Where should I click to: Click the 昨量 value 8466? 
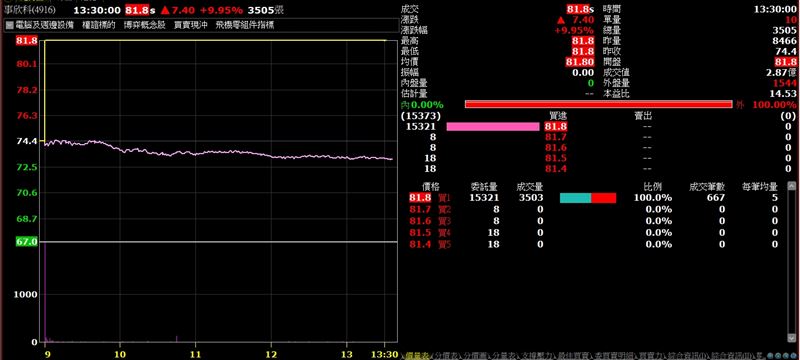click(785, 41)
